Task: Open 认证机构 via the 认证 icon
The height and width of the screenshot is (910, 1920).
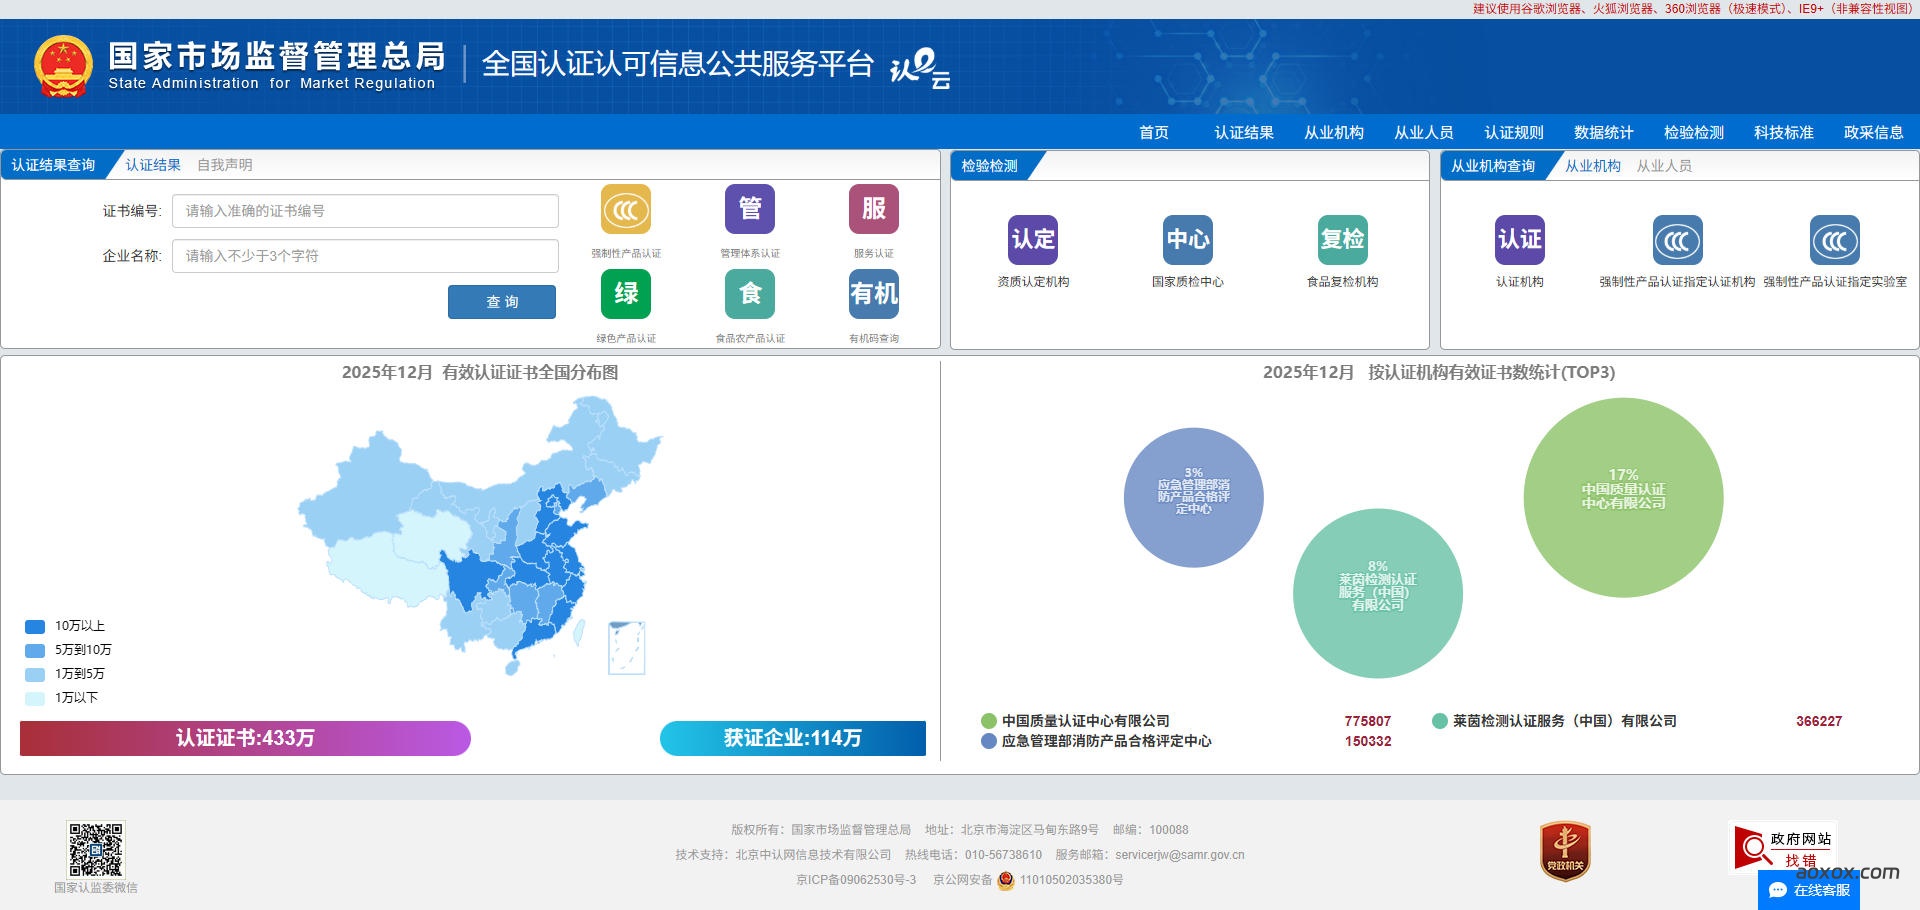Action: point(1519,240)
